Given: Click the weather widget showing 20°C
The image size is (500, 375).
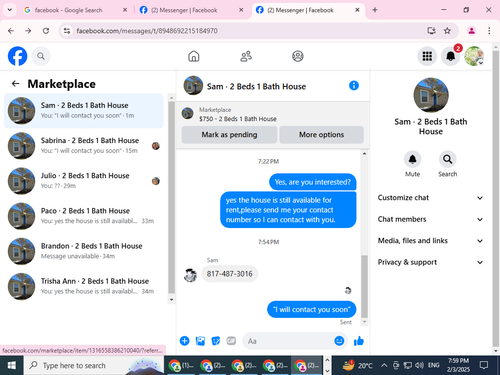Looking at the screenshot, I should [357, 365].
